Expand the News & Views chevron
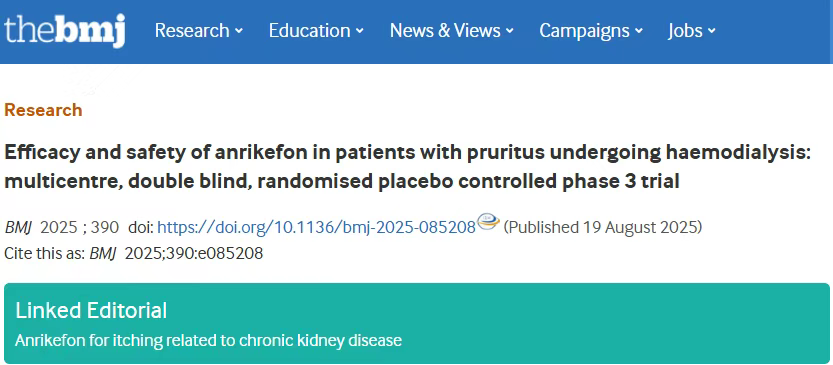The width and height of the screenshot is (833, 365). tap(509, 31)
